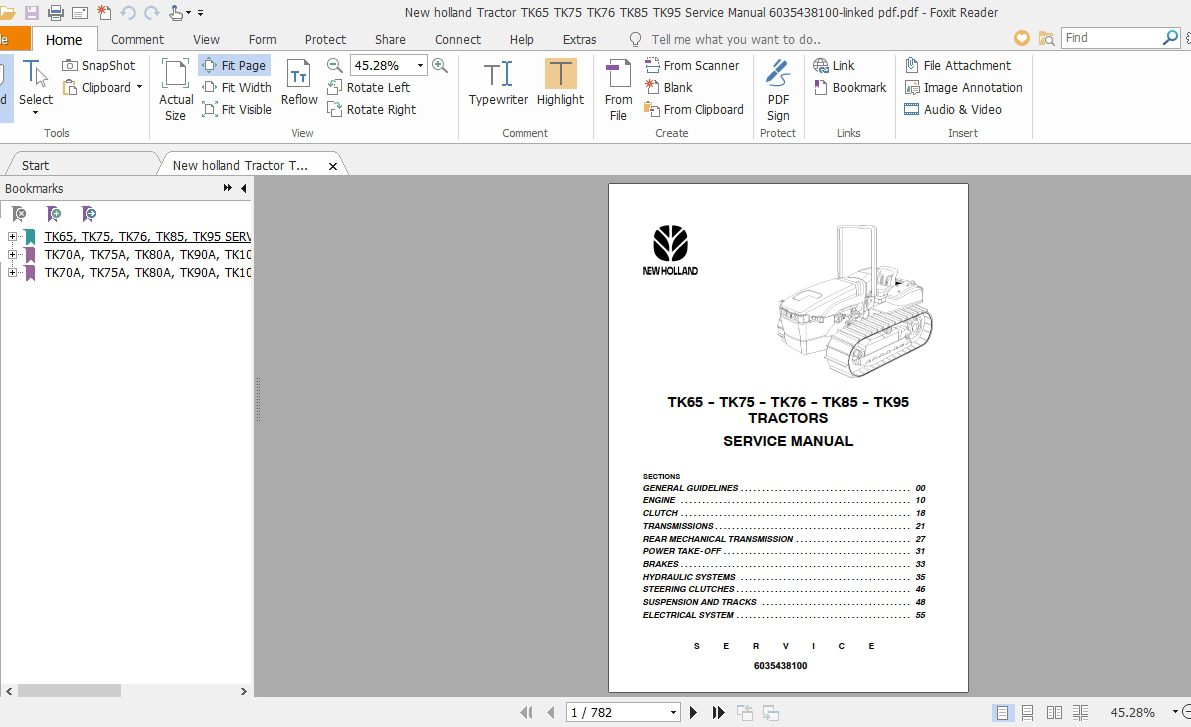Viewport: 1191px width, 727px height.
Task: Switch to facing pages view in status bar
Action: pyautogui.click(x=1054, y=712)
